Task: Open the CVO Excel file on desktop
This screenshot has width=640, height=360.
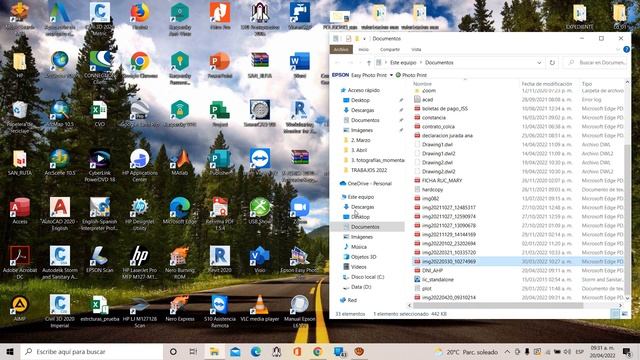Action: (100, 113)
